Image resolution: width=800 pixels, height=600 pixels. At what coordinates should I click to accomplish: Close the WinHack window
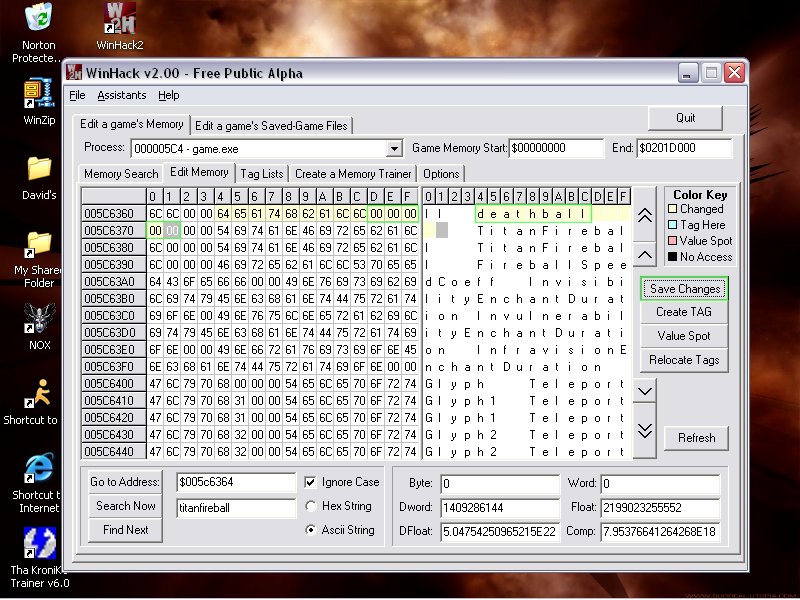[x=735, y=72]
